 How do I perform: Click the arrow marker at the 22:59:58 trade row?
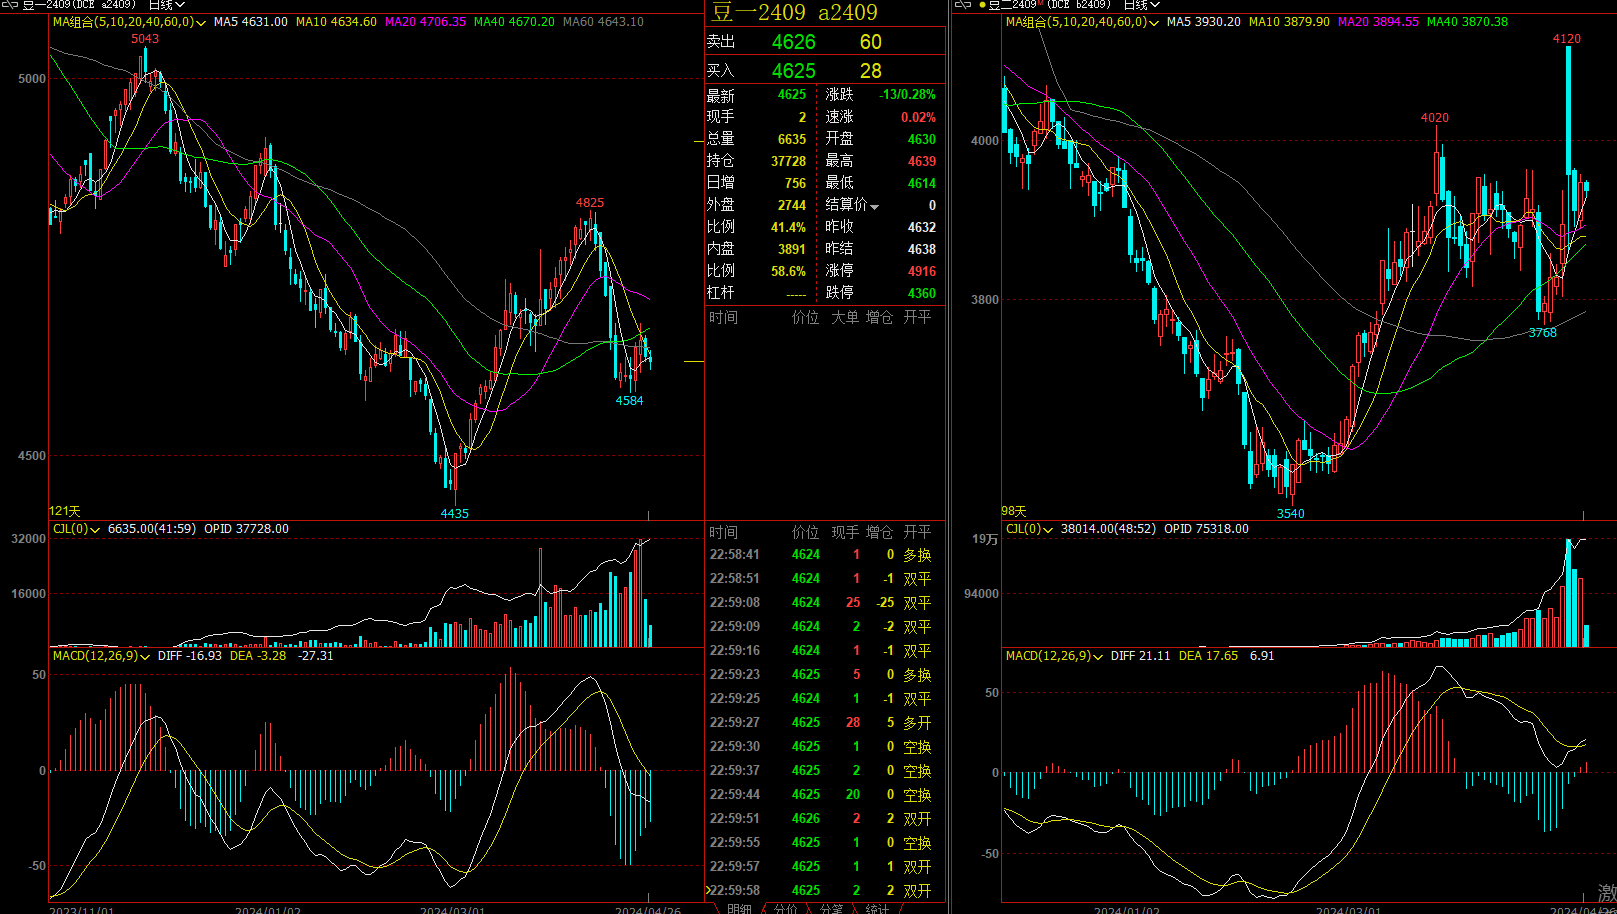point(709,890)
